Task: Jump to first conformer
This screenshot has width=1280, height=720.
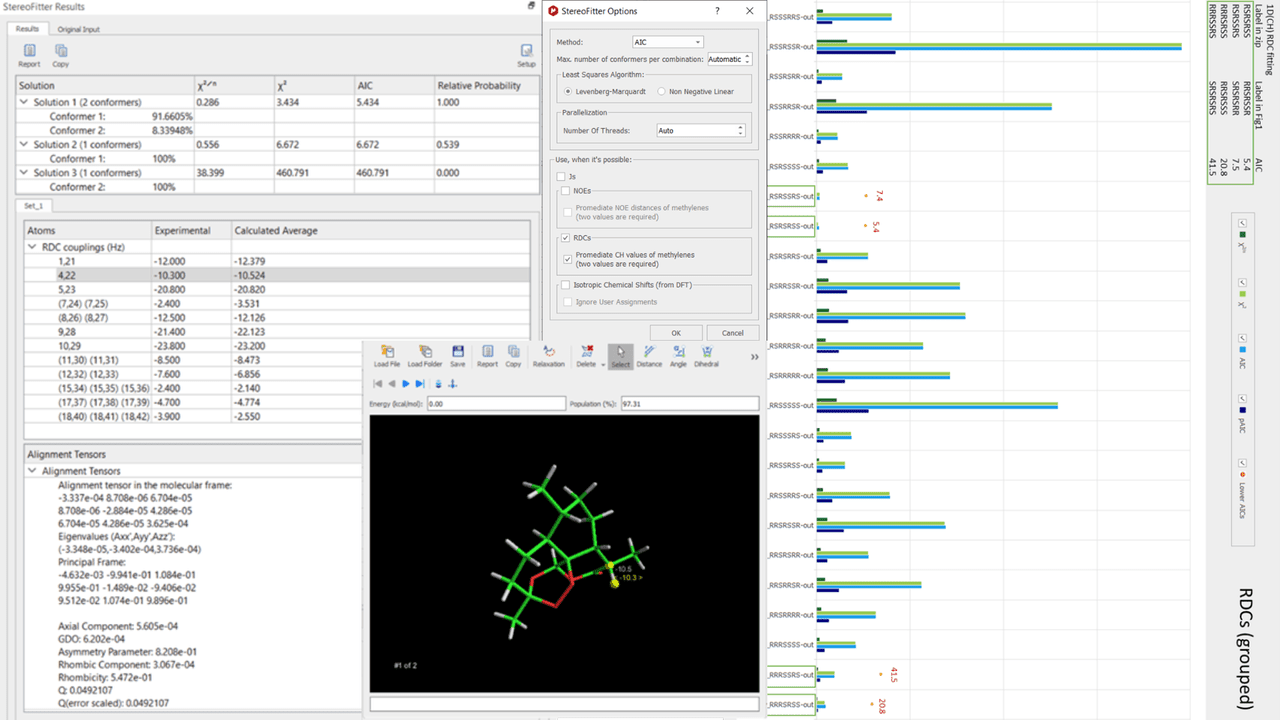Action: pyautogui.click(x=378, y=384)
